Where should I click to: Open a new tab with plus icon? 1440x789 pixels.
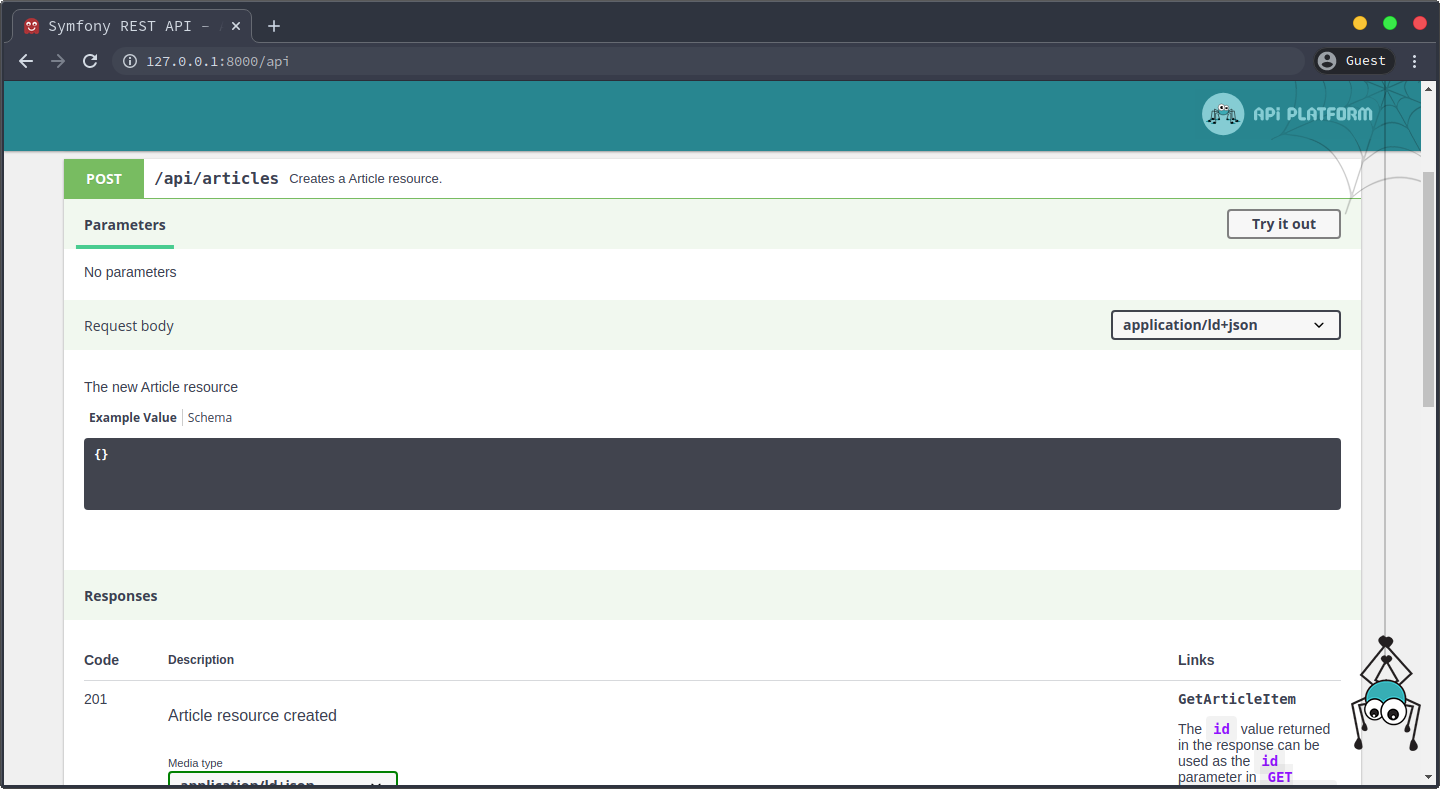[274, 26]
